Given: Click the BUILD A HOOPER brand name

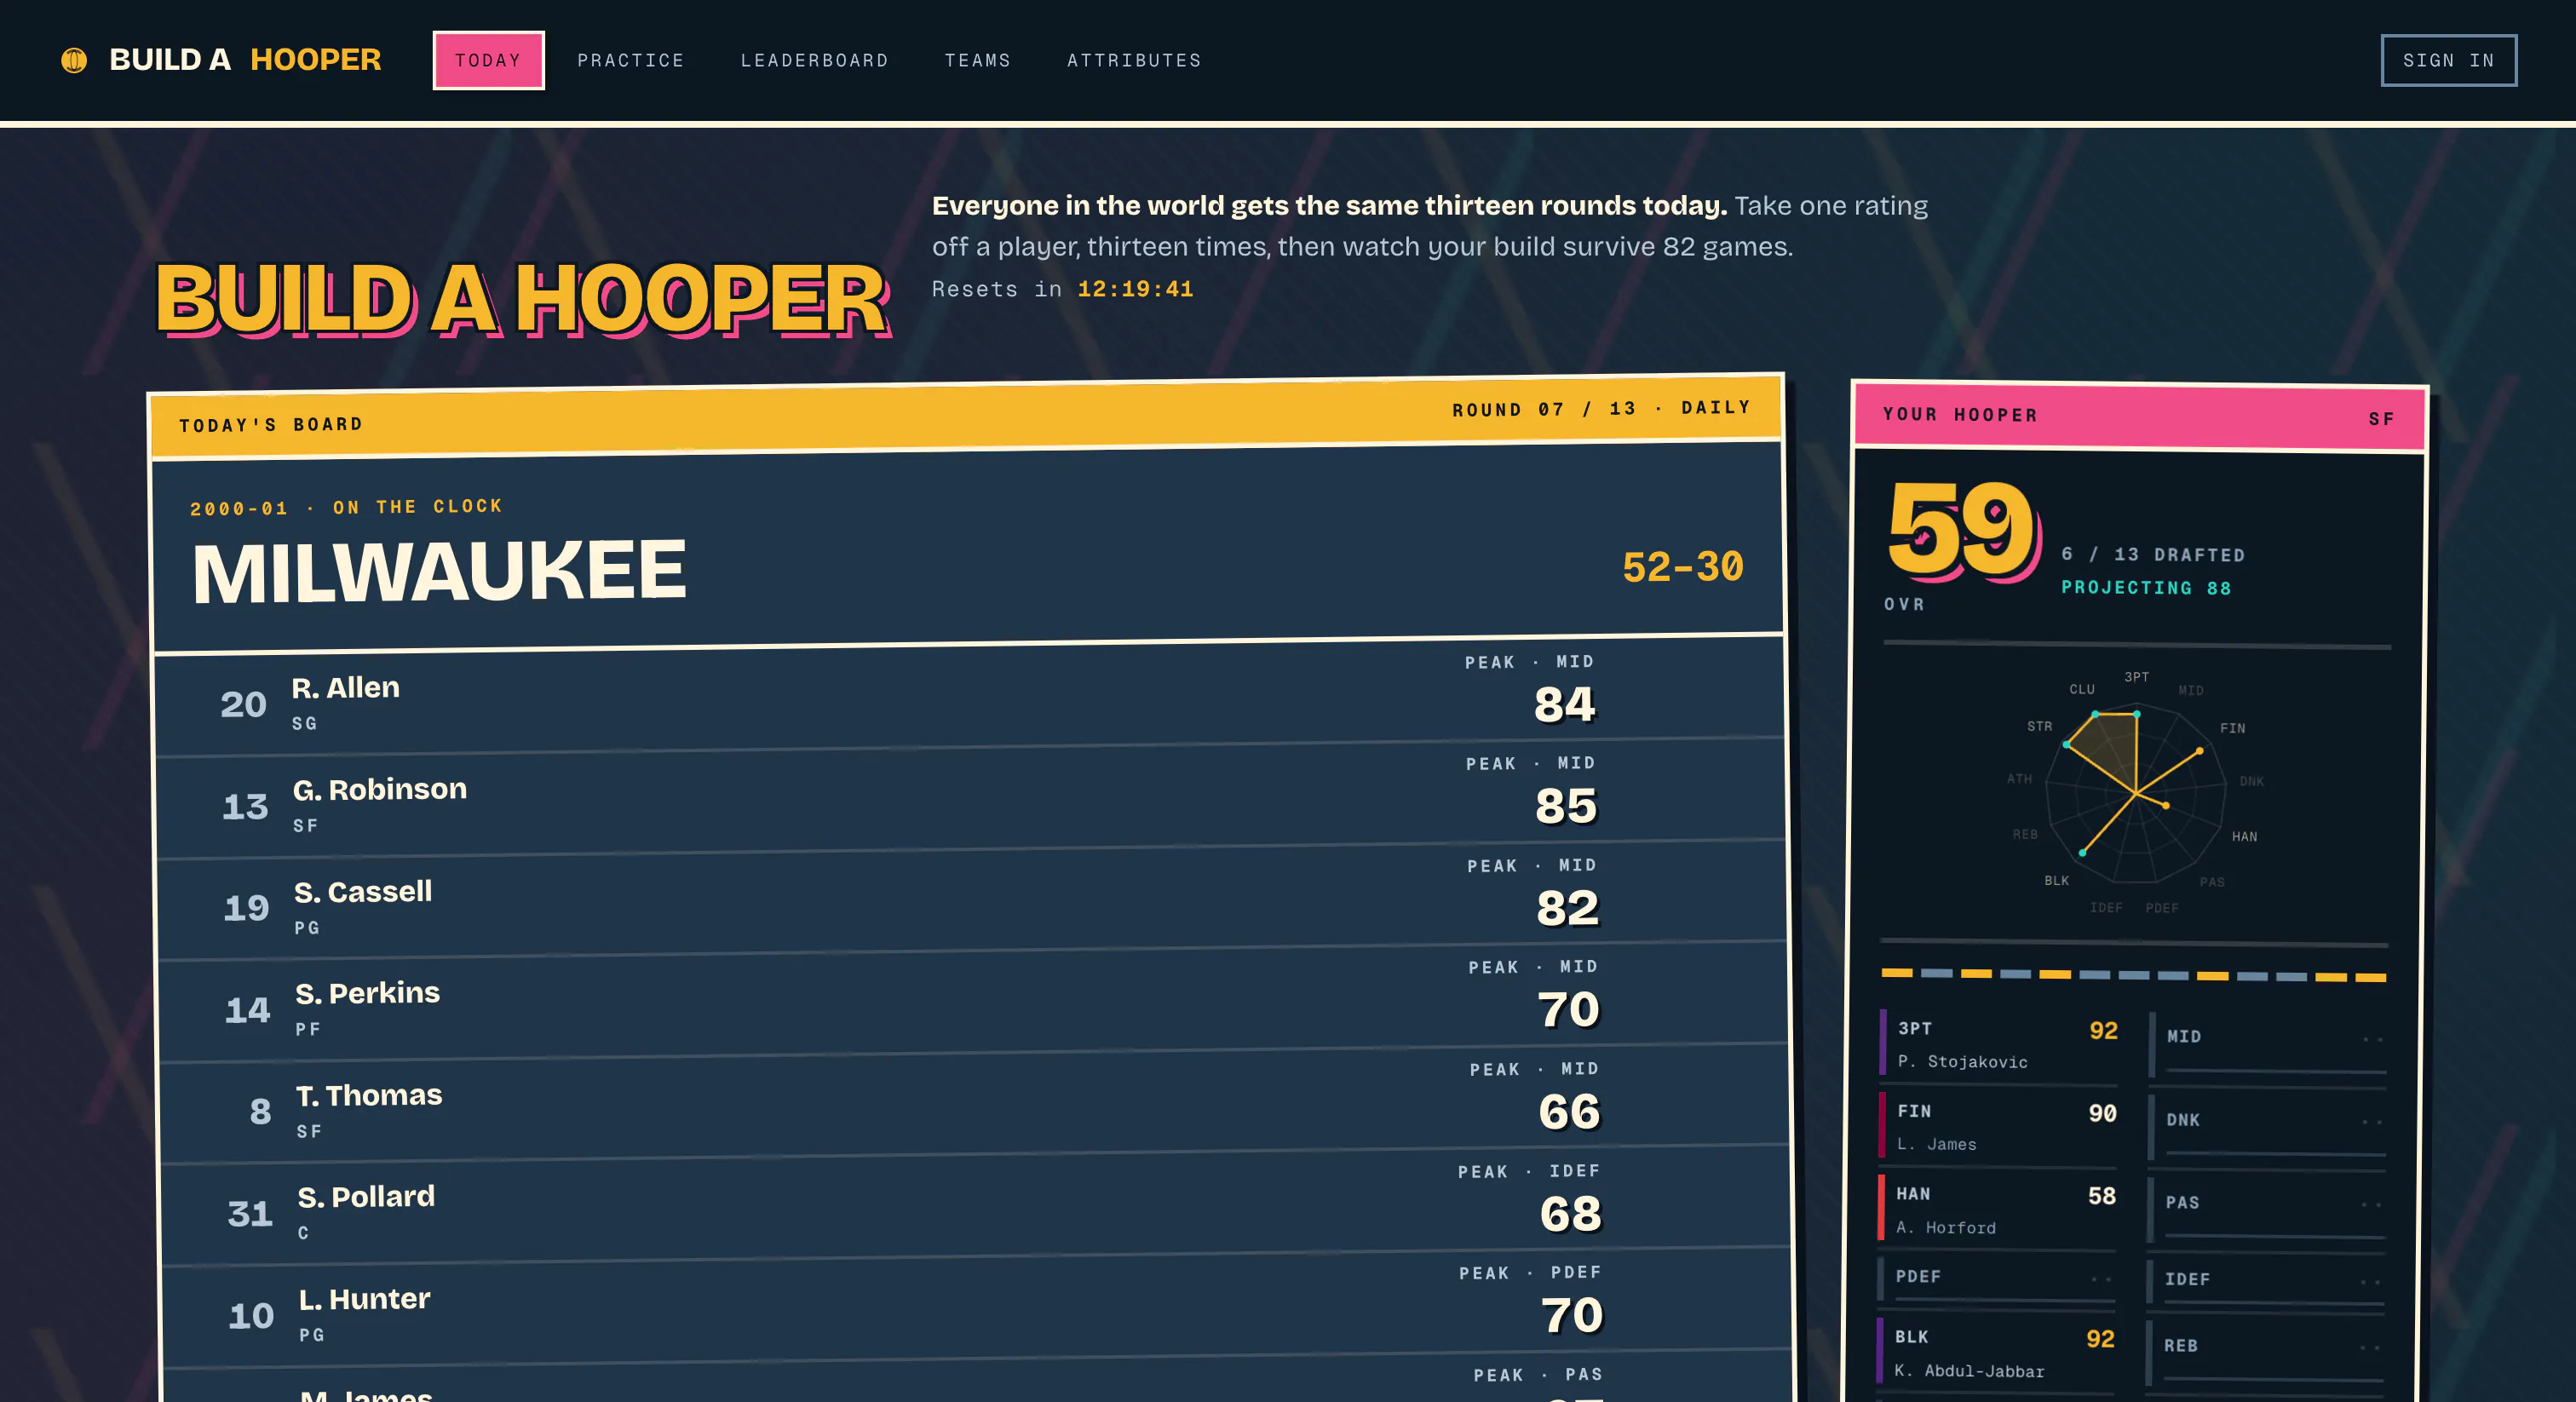Looking at the screenshot, I should 245,60.
